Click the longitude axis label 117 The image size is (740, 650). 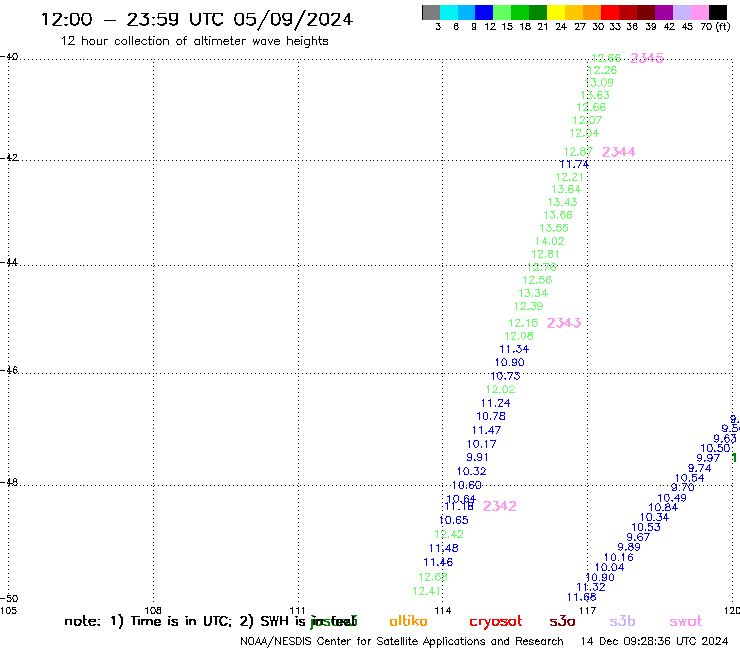point(588,610)
